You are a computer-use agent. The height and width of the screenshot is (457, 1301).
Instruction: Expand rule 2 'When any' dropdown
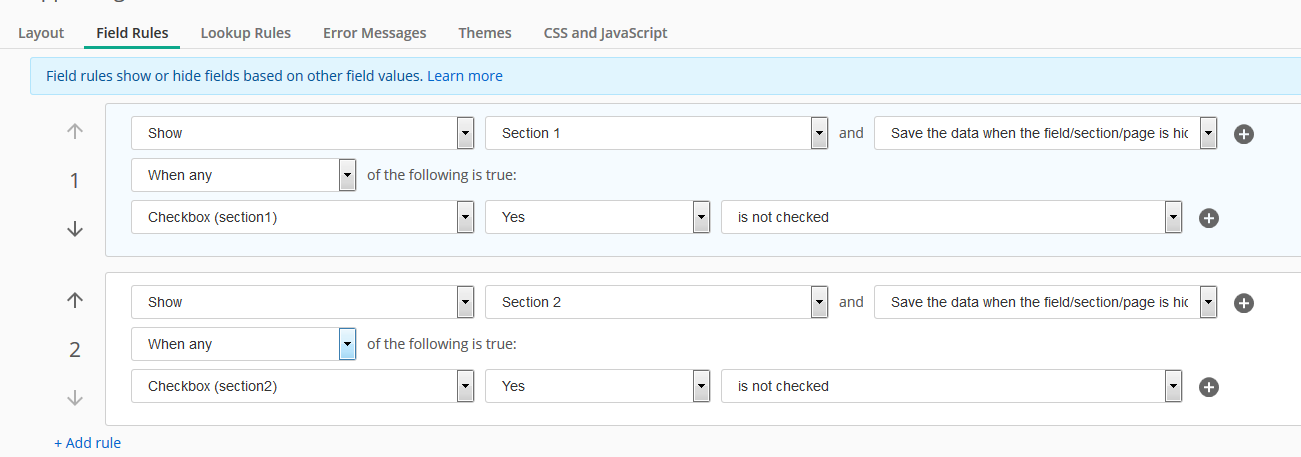tap(243, 344)
